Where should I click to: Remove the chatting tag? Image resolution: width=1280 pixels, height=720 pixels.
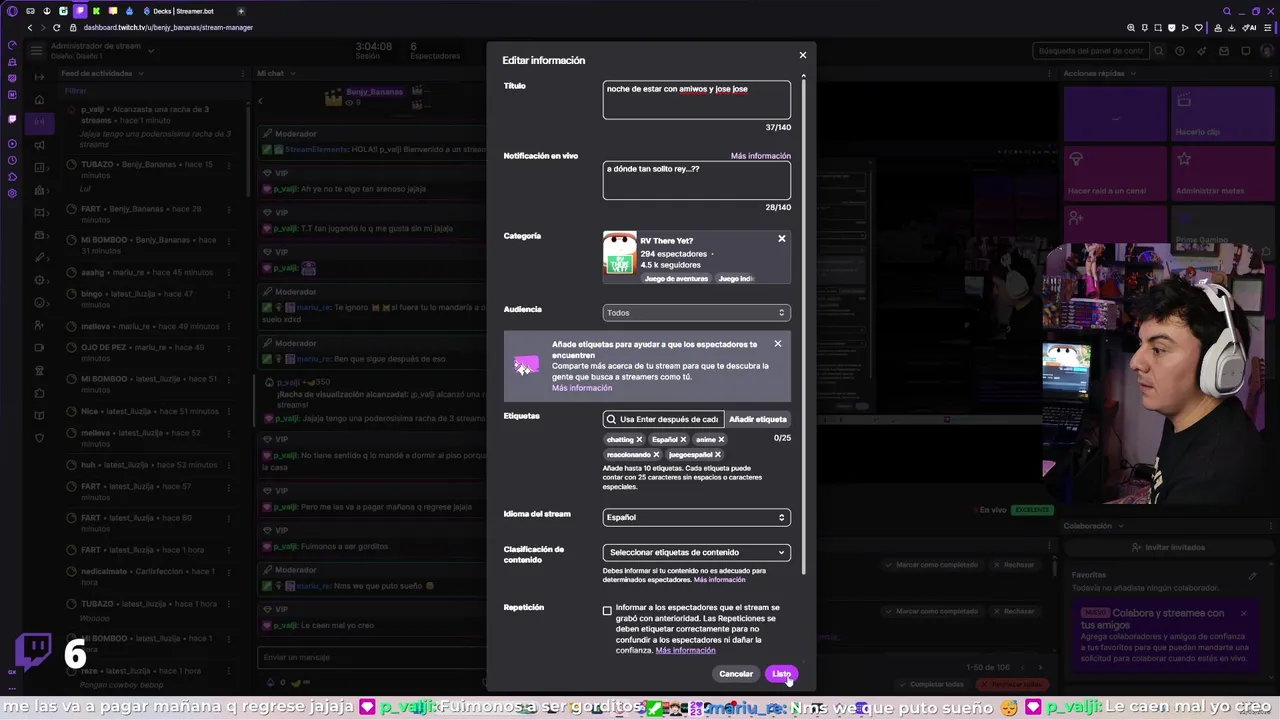point(639,440)
